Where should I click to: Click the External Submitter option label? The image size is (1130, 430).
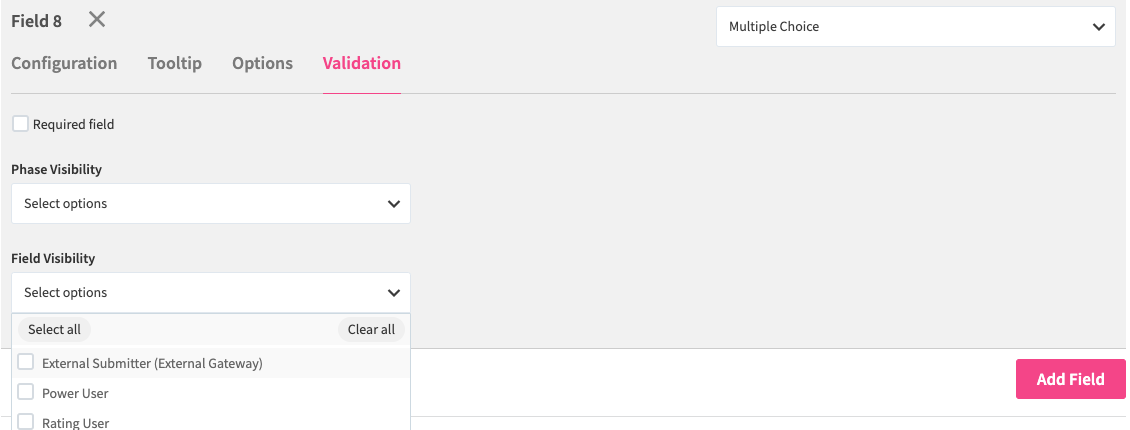[x=152, y=363]
